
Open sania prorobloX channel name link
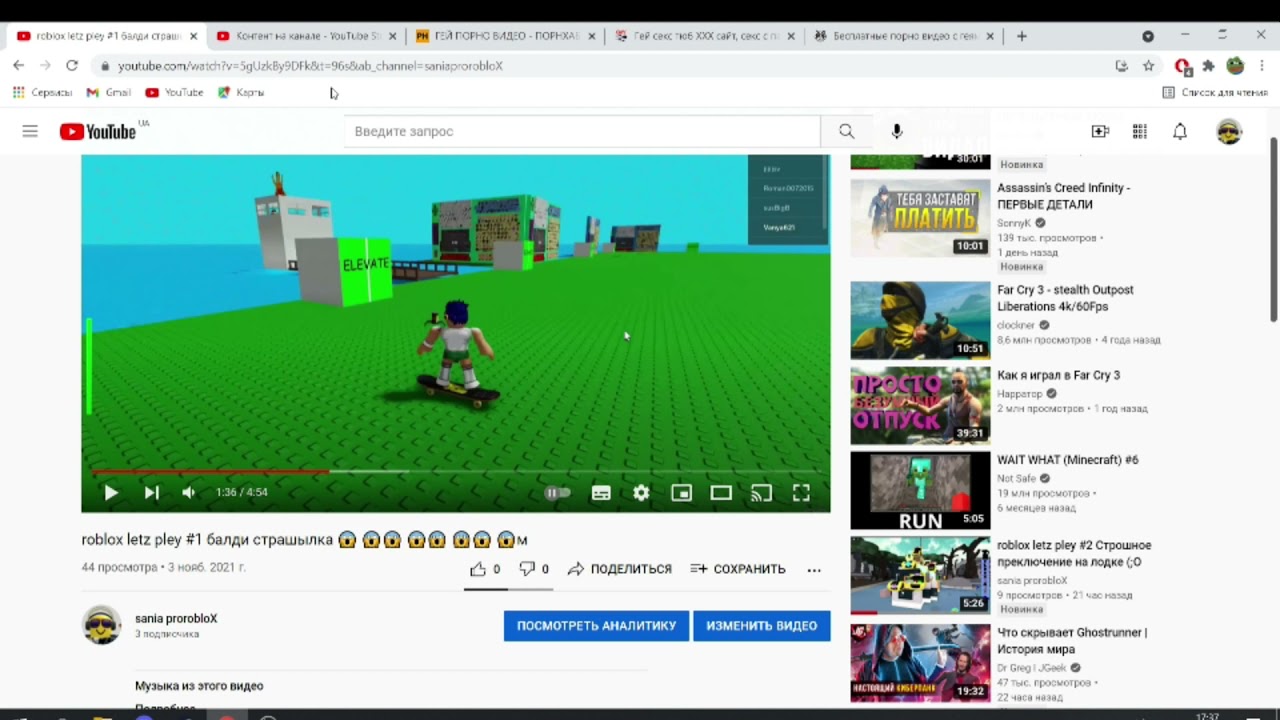point(176,618)
